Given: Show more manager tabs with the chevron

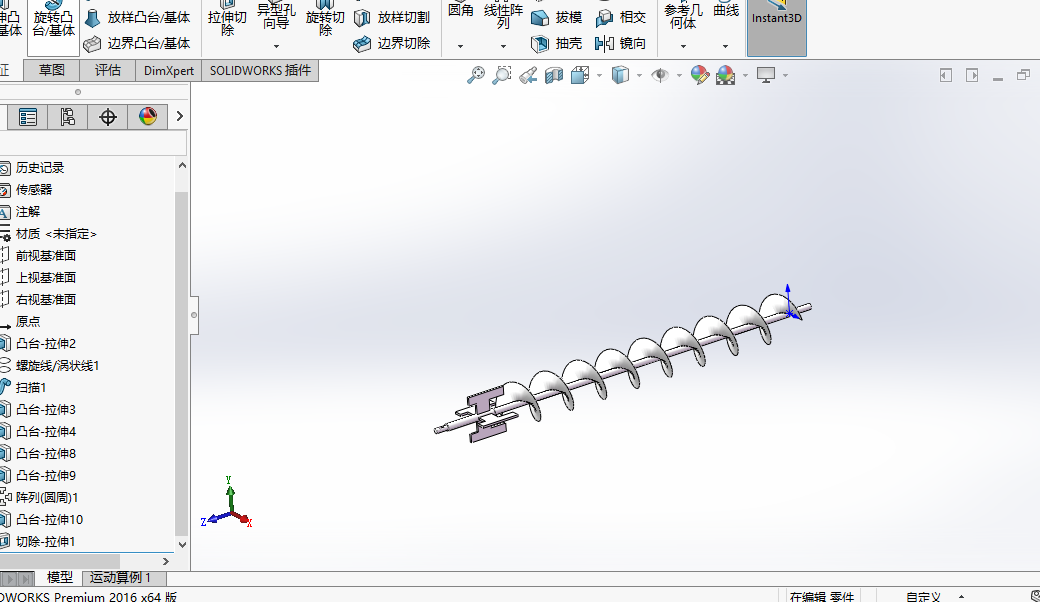Looking at the screenshot, I should (x=179, y=117).
